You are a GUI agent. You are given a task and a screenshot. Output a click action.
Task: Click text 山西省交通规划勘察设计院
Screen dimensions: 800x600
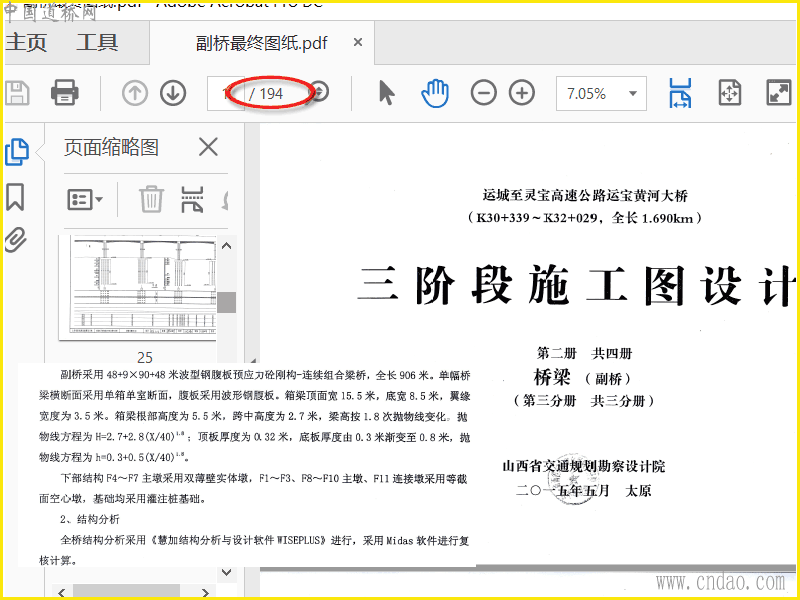(x=584, y=466)
